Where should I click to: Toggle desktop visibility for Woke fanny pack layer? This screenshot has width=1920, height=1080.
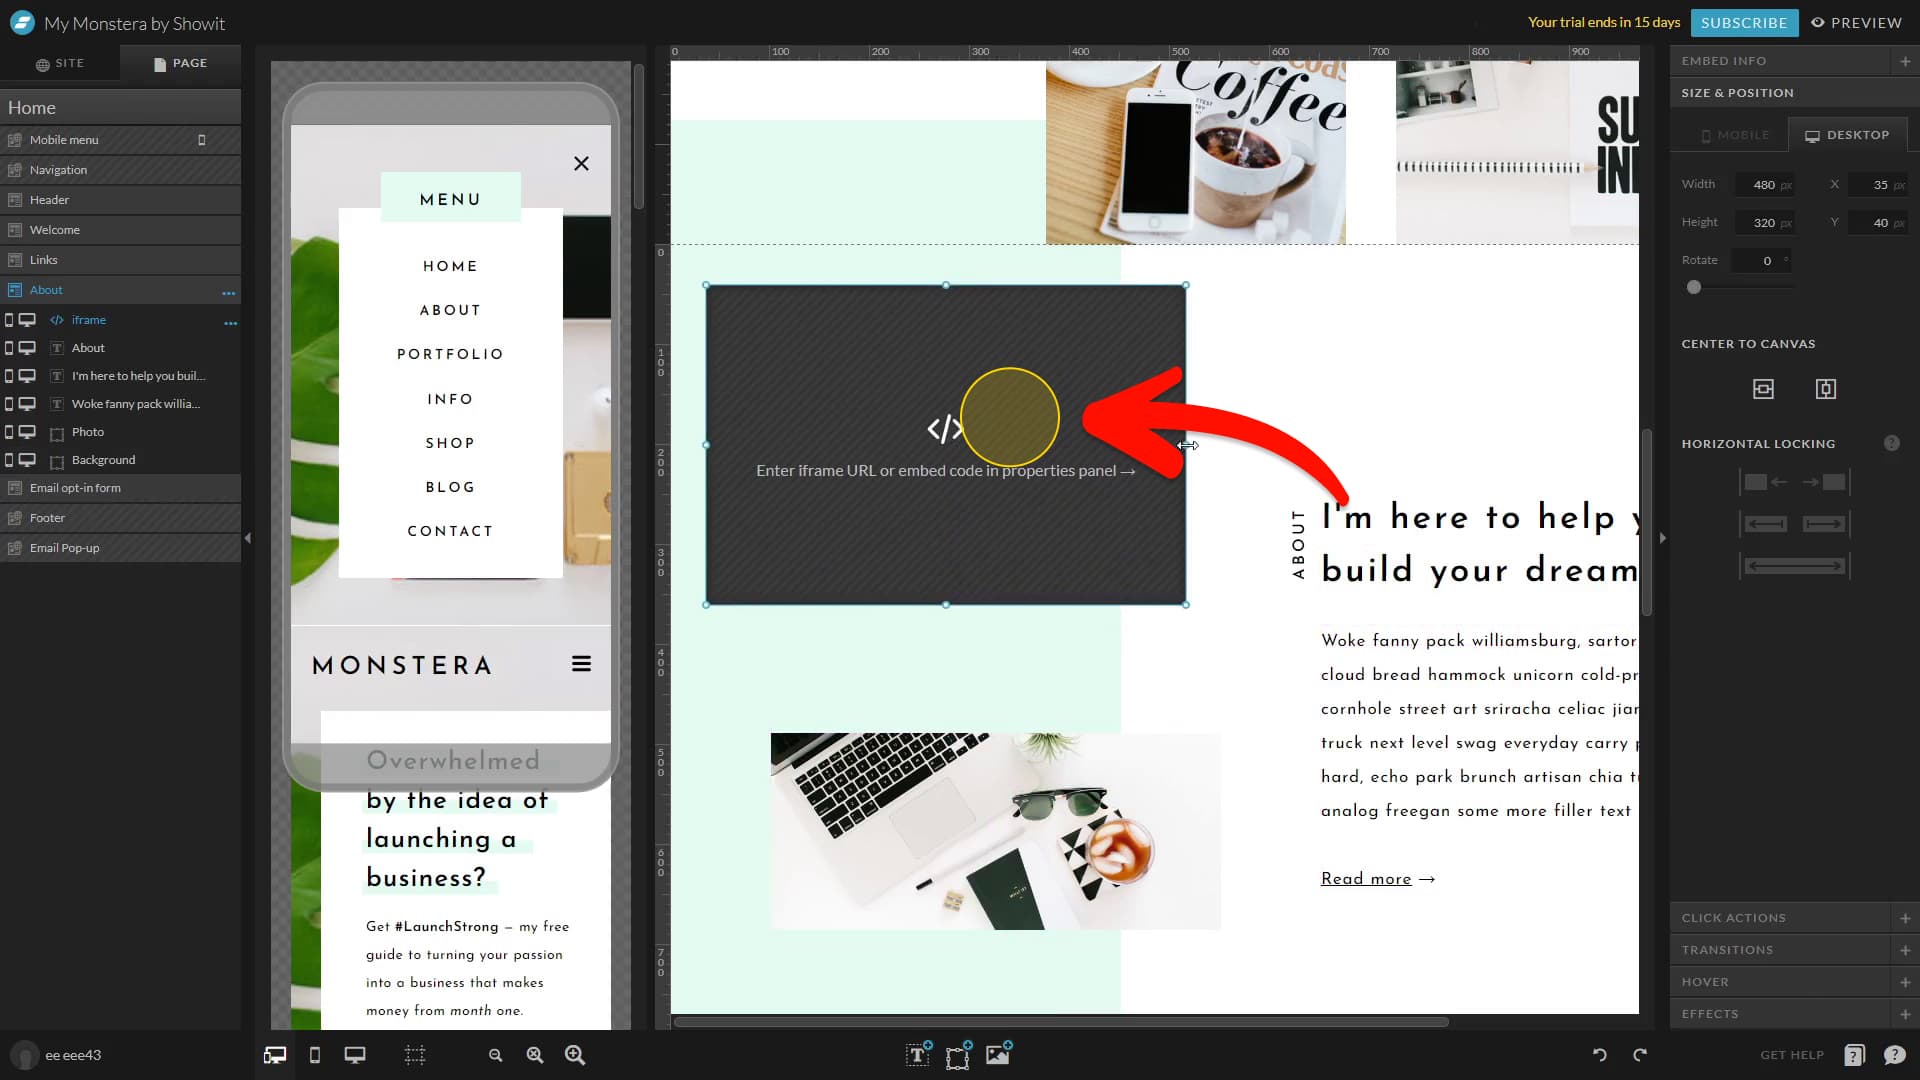click(x=28, y=404)
